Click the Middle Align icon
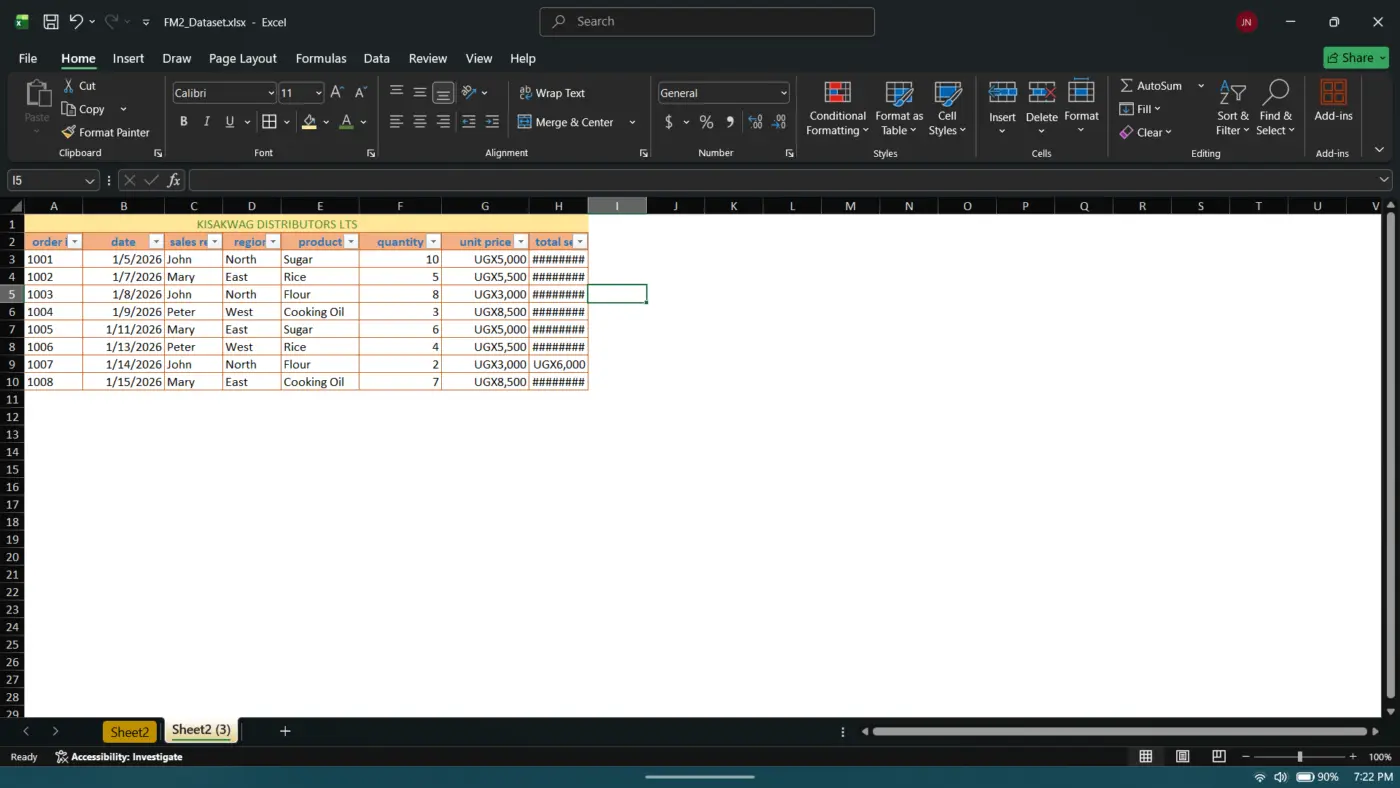Image resolution: width=1400 pixels, height=788 pixels. pyautogui.click(x=420, y=92)
